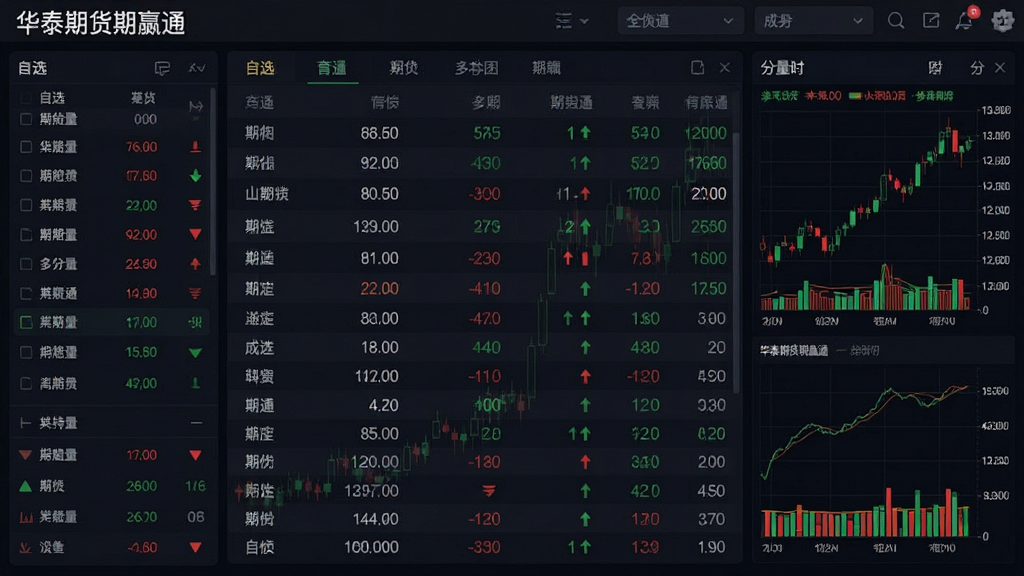Click the 华泰期货期赢通 app title

click(x=101, y=23)
